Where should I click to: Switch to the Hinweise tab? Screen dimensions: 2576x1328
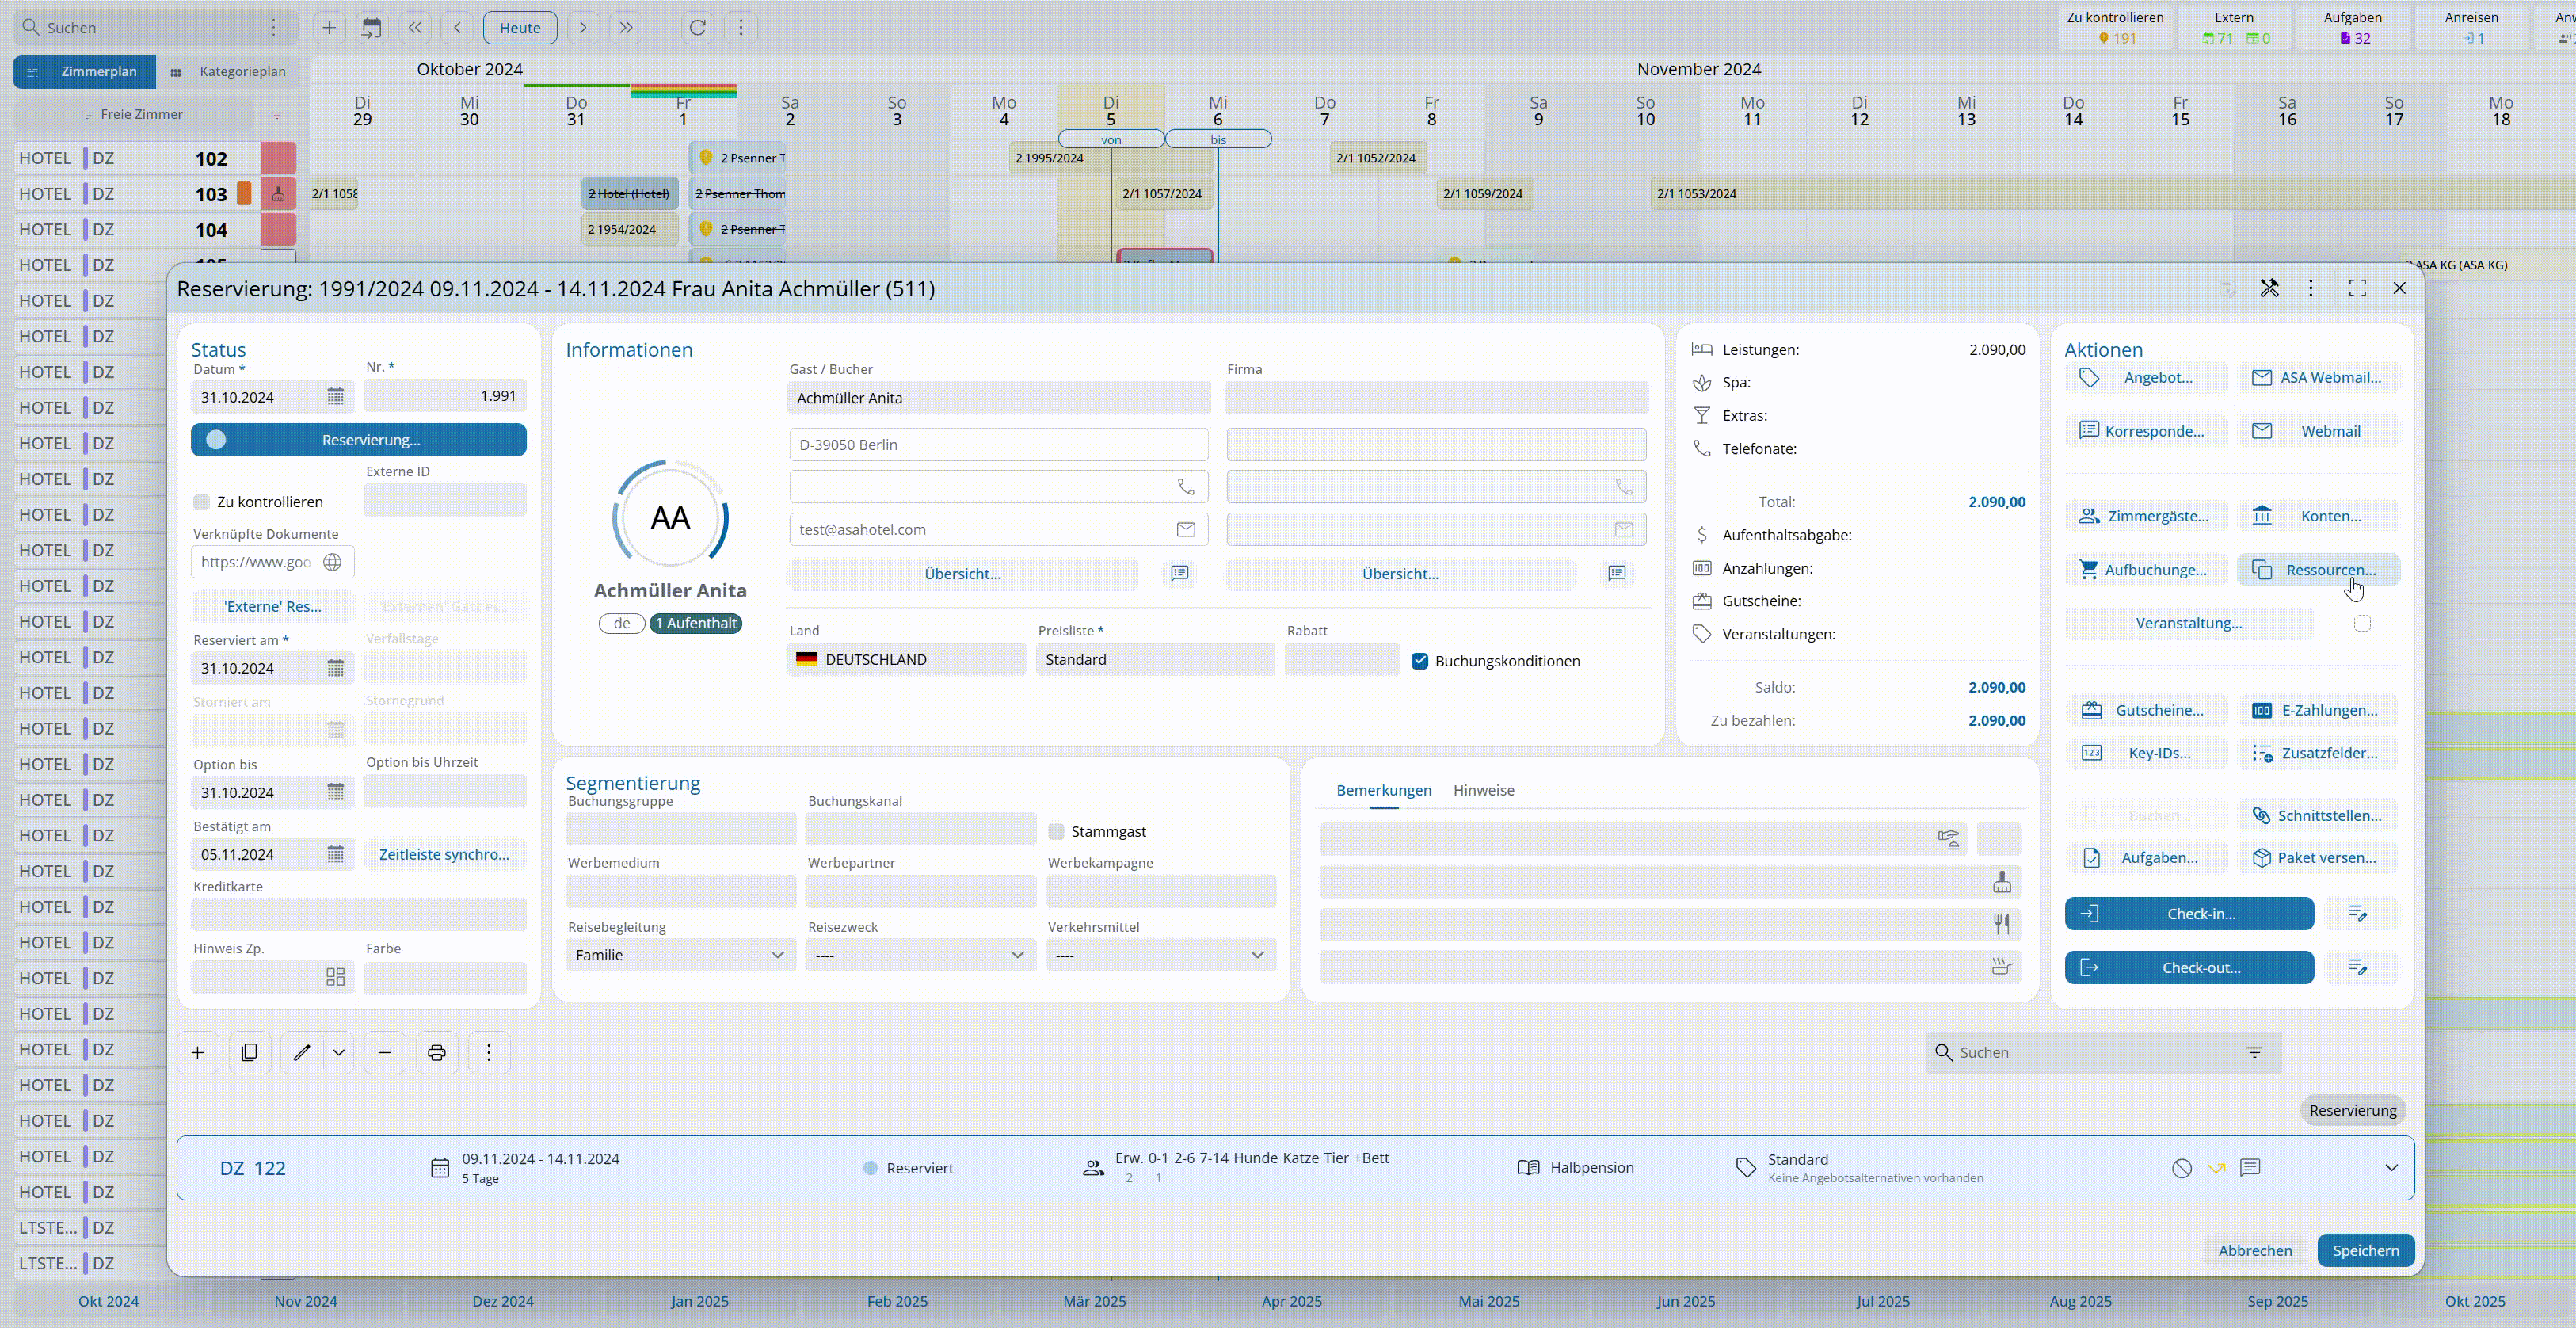click(x=1483, y=790)
